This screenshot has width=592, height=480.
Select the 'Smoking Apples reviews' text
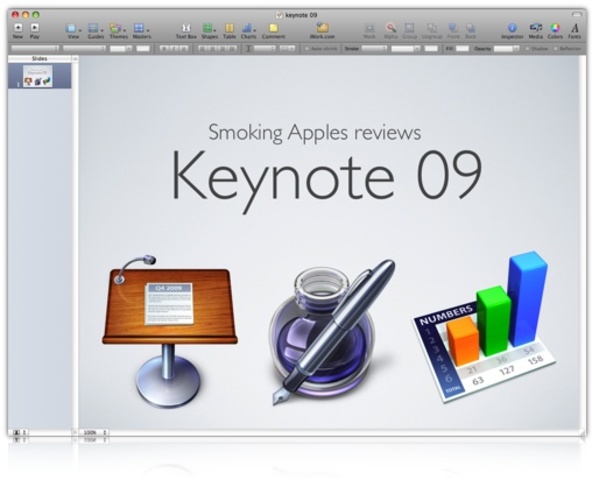tap(314, 133)
